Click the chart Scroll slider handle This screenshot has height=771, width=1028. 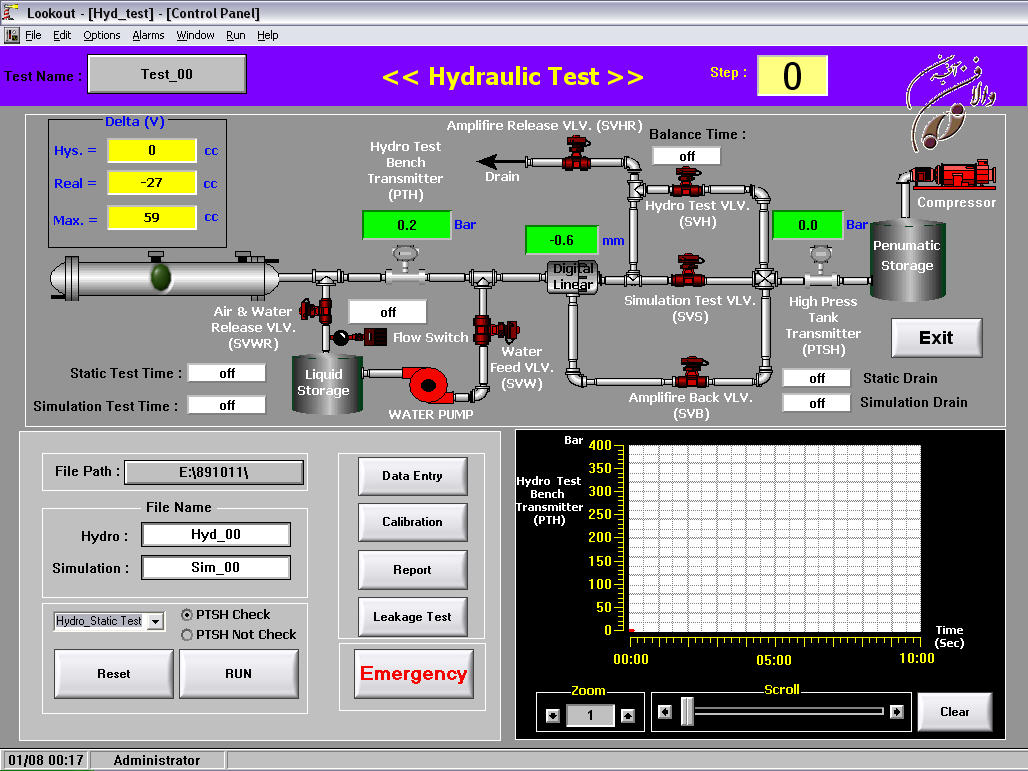click(x=687, y=711)
